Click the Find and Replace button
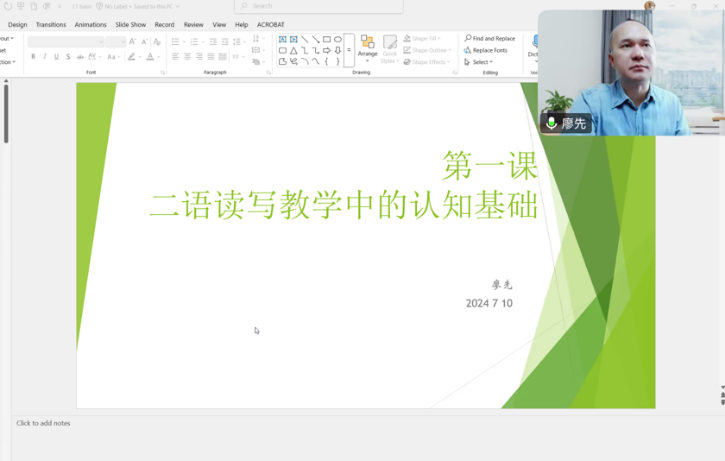Viewport: 725px width, 461px height. [489, 38]
